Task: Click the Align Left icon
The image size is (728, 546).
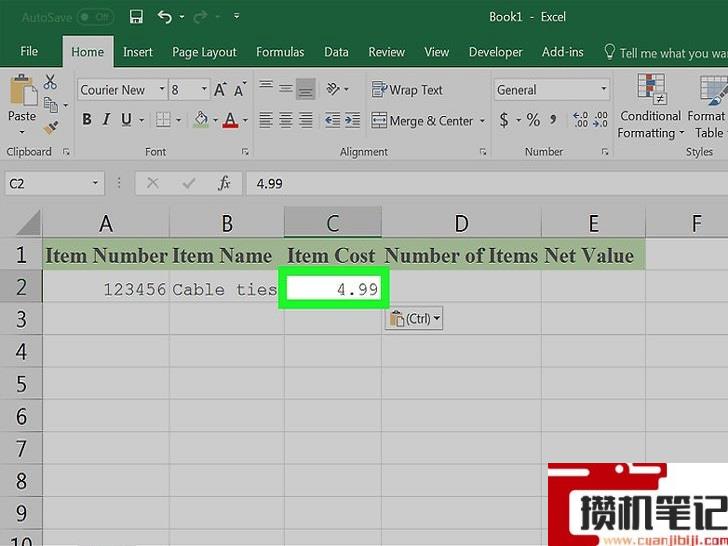Action: [266, 120]
